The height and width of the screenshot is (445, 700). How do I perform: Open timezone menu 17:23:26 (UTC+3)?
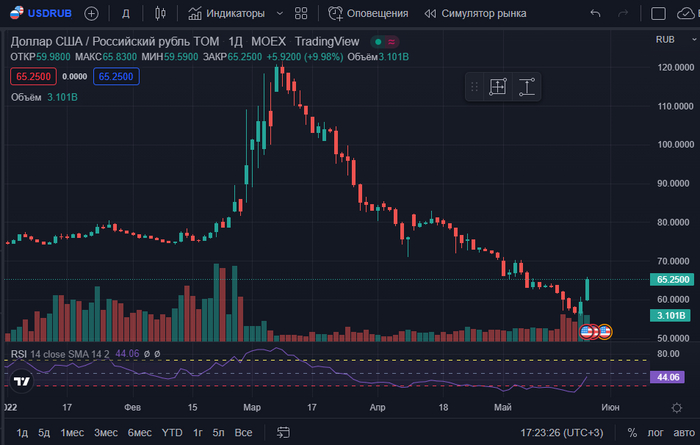562,433
